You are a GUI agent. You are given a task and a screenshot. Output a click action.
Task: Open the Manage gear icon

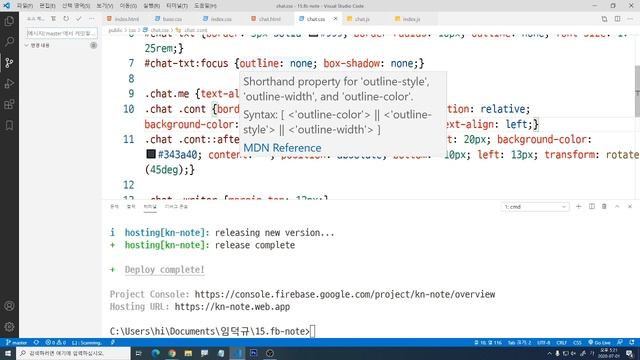(x=9, y=327)
